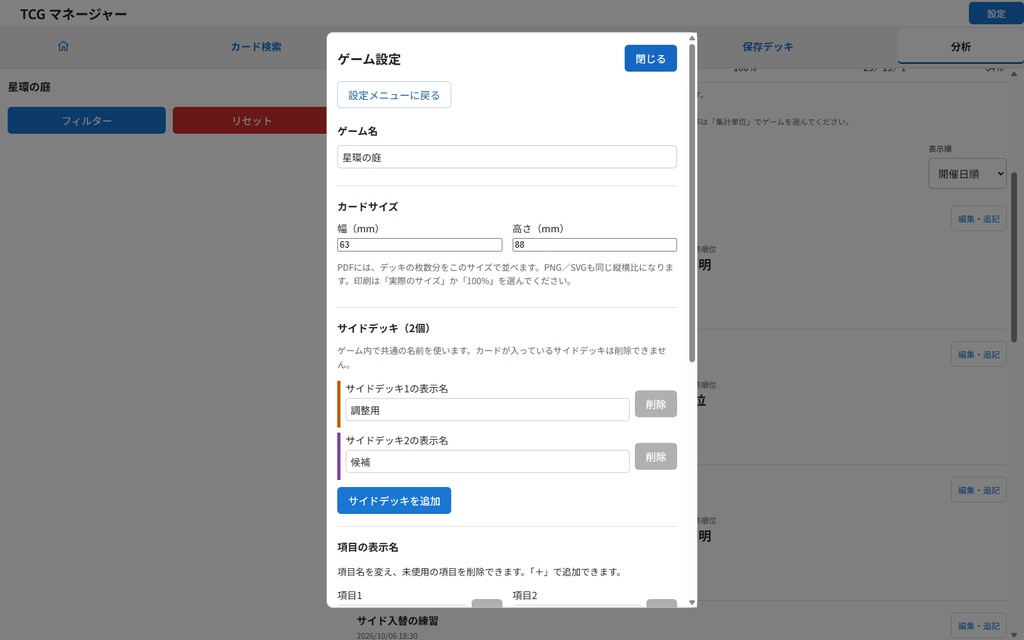This screenshot has width=1024, height=640.
Task: Edit サイドデッキ1の表示名 field
Action: click(x=487, y=410)
